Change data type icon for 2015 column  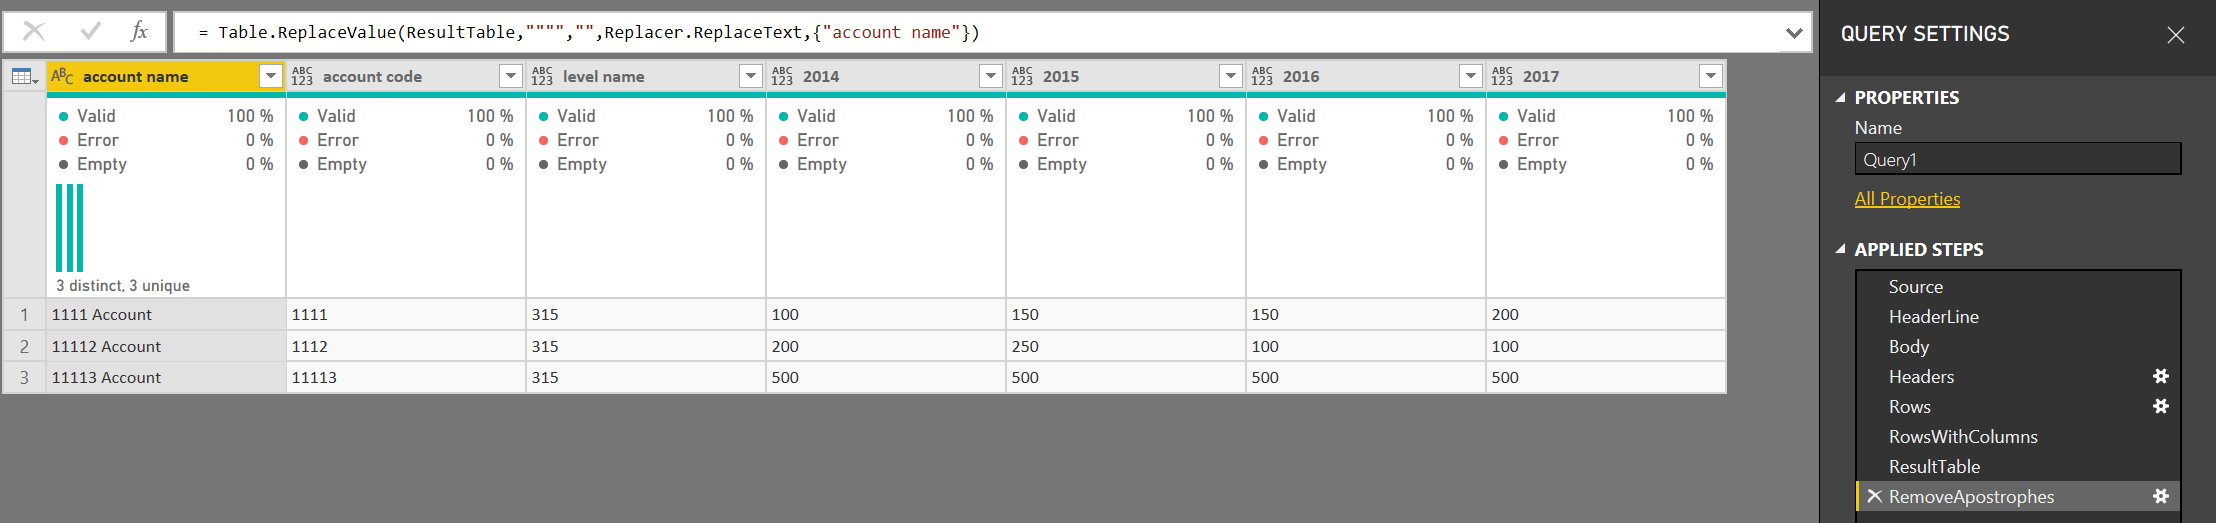tap(1022, 76)
